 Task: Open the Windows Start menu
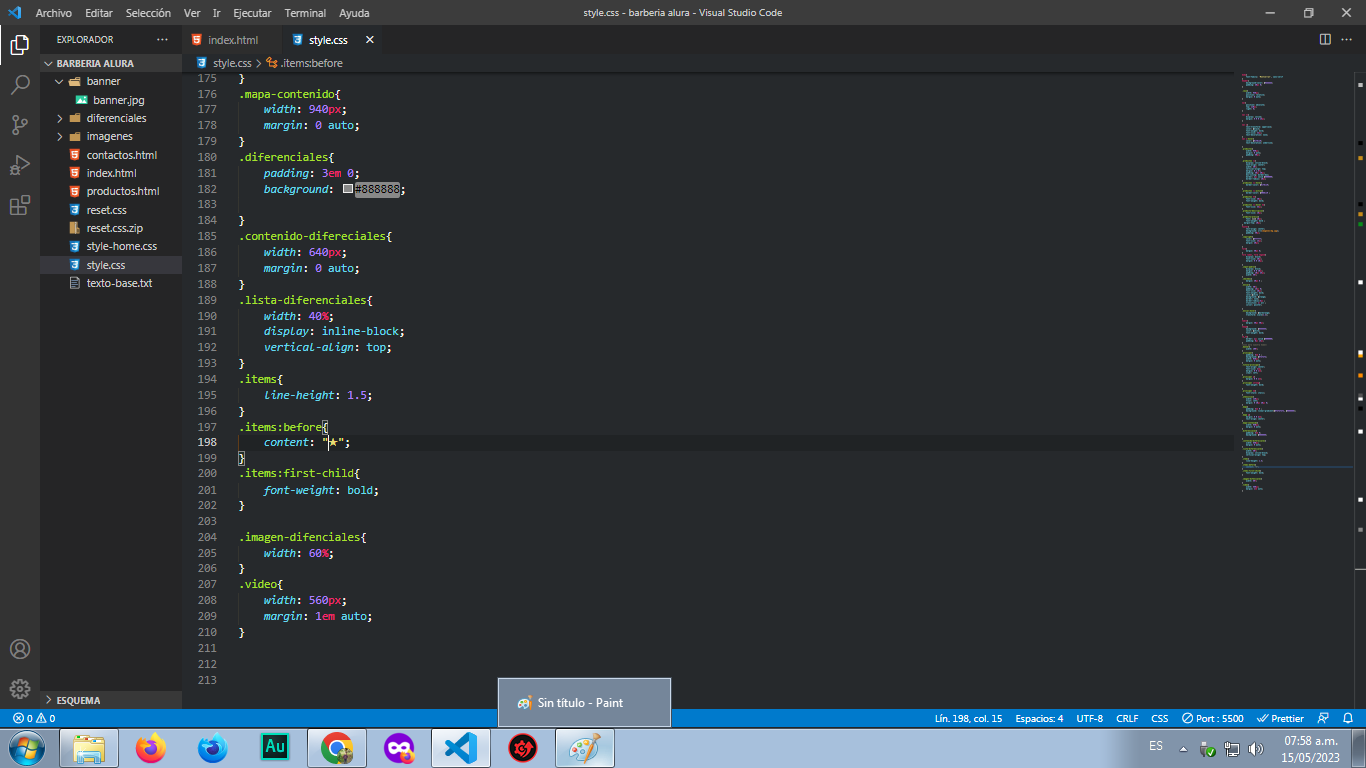(26, 748)
